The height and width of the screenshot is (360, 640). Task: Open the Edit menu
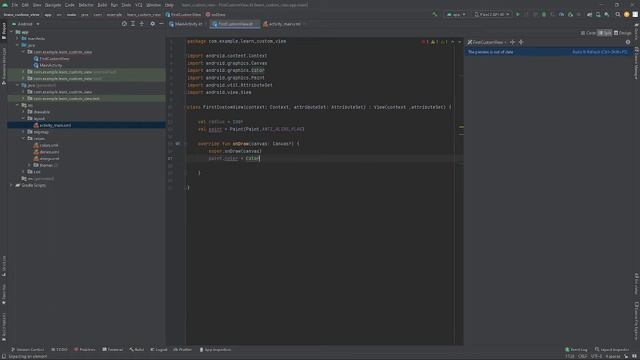pos(25,5)
